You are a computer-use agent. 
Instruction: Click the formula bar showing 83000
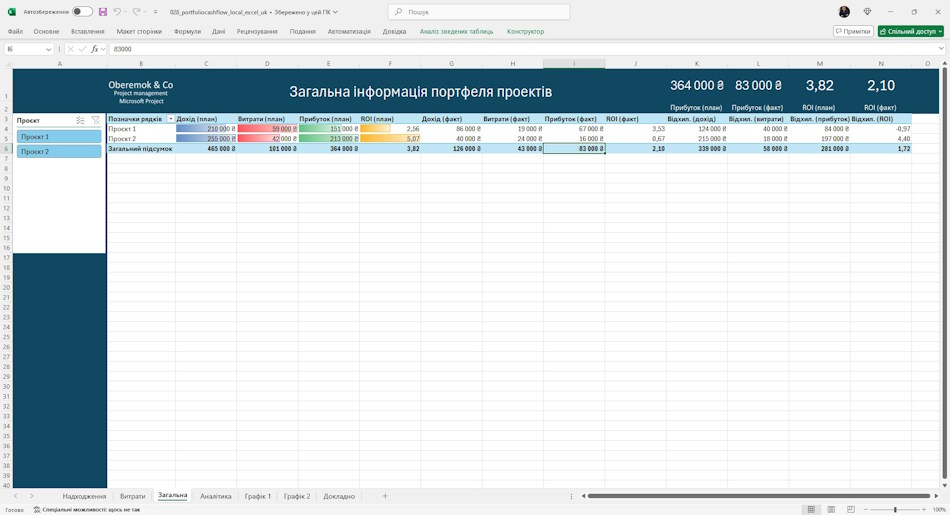pos(523,49)
